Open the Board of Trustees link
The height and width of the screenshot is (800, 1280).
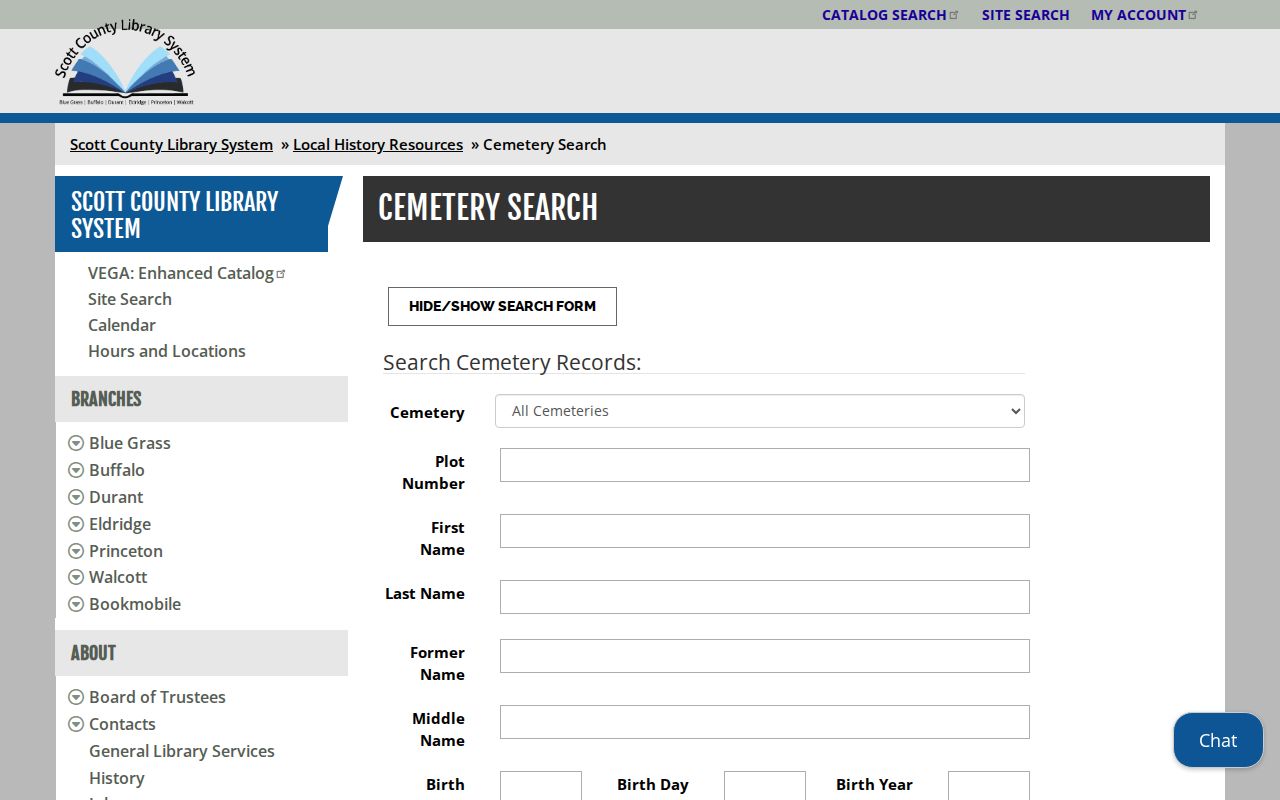[x=157, y=697]
